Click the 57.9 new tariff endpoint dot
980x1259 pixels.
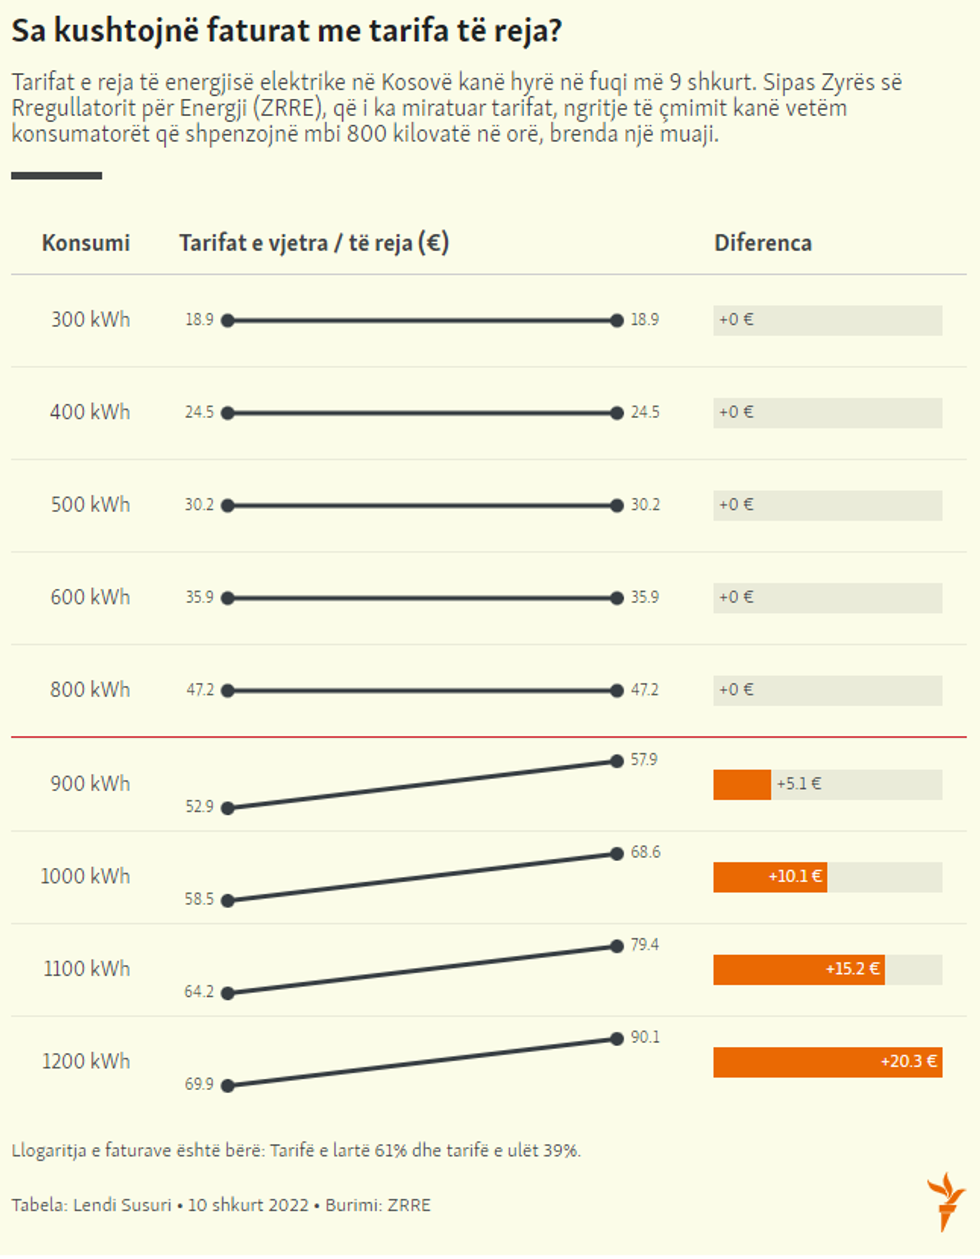(x=617, y=762)
